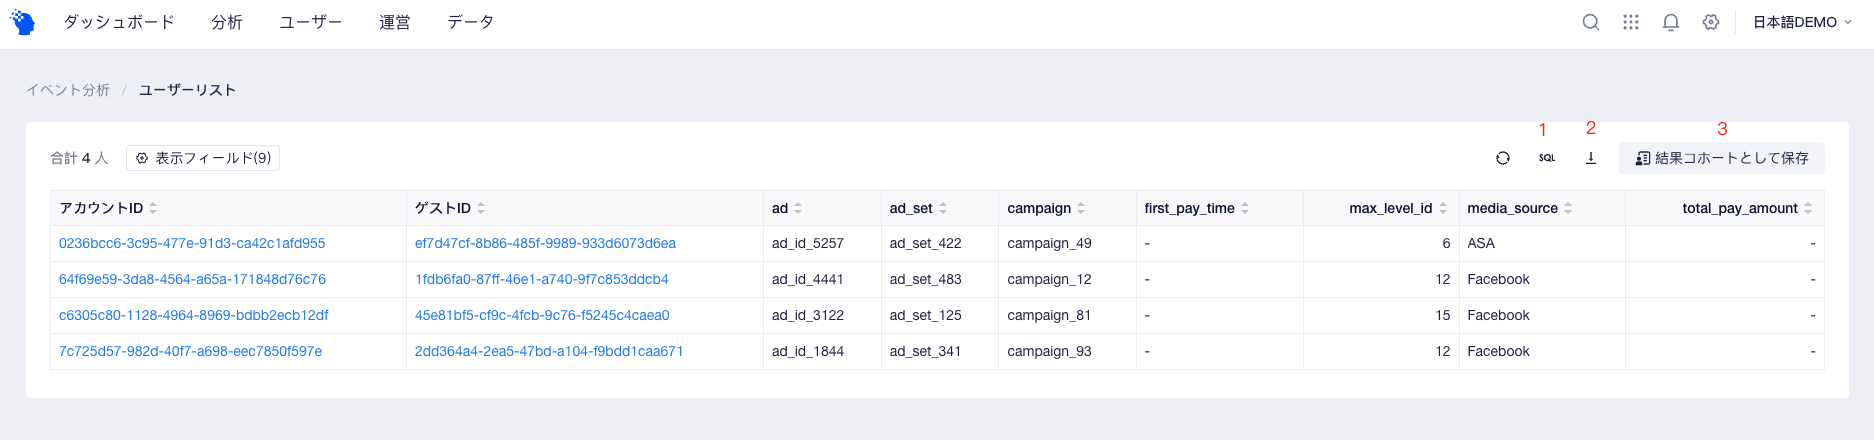
Task: Sort by total_pay_amount column
Action: [1808, 208]
